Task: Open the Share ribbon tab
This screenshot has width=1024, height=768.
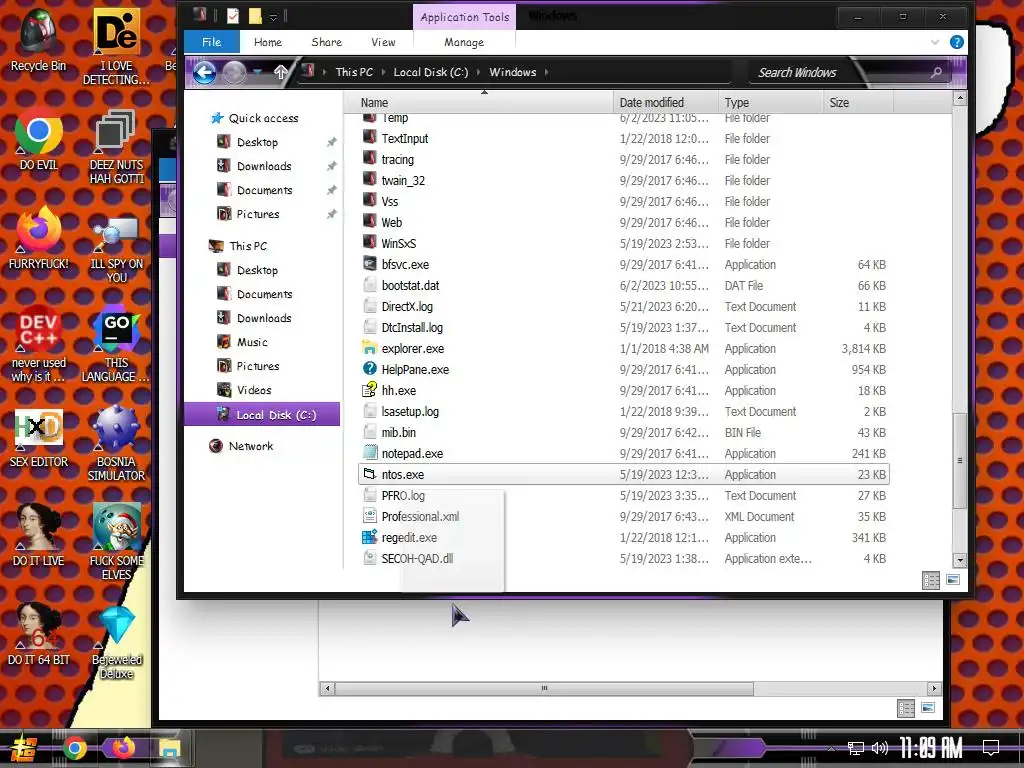Action: point(327,42)
